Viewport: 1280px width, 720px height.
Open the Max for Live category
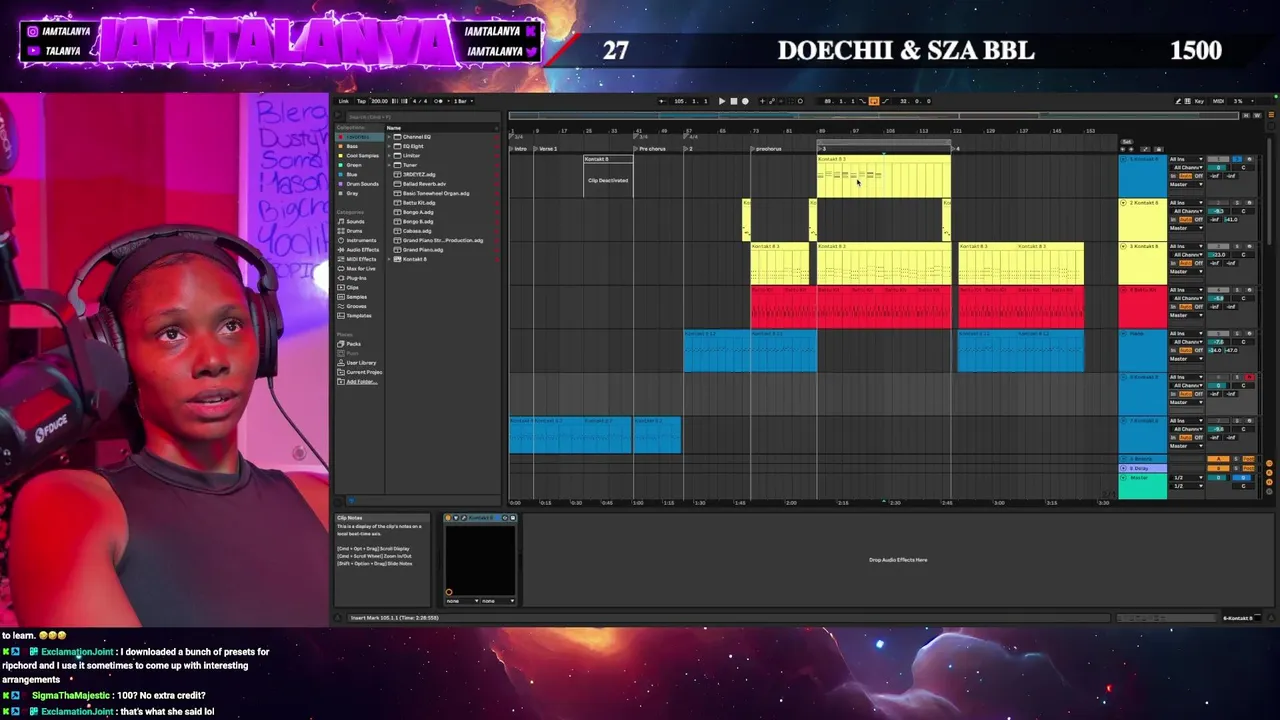point(361,269)
